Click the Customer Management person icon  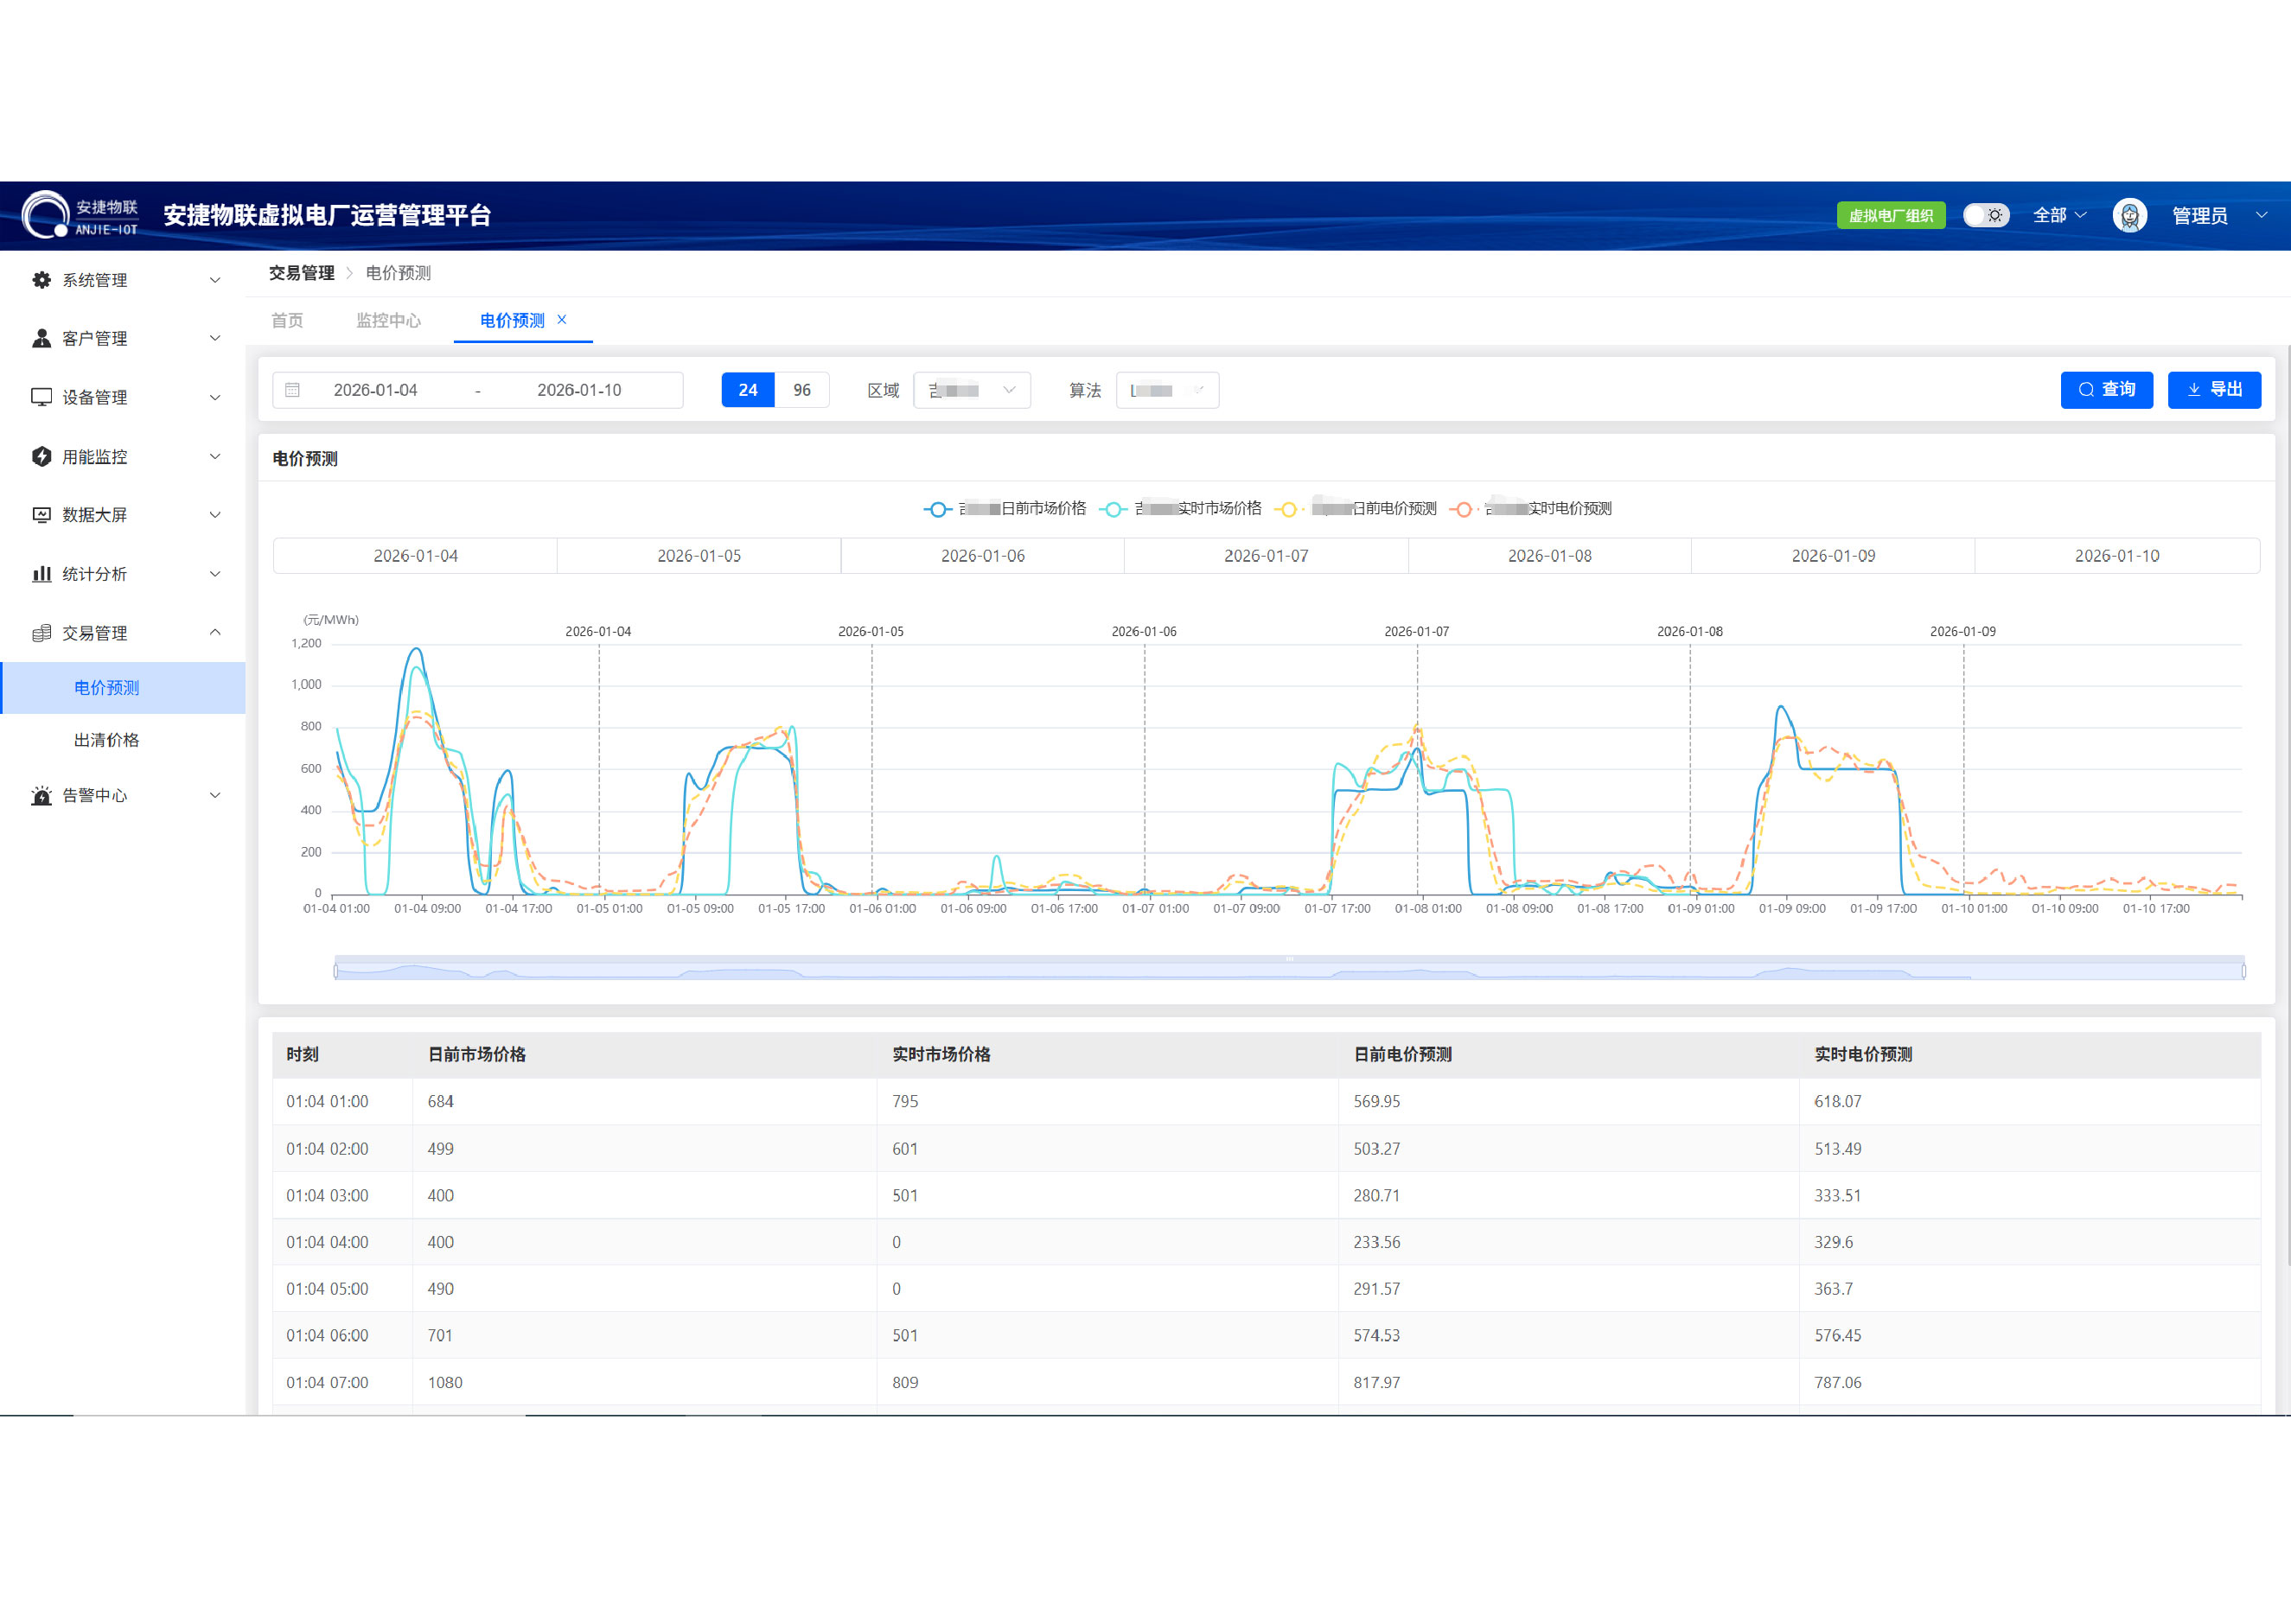tap(41, 338)
